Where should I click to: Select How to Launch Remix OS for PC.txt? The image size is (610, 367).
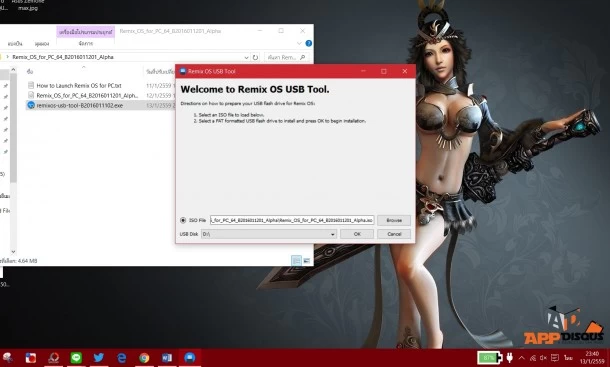(x=79, y=85)
